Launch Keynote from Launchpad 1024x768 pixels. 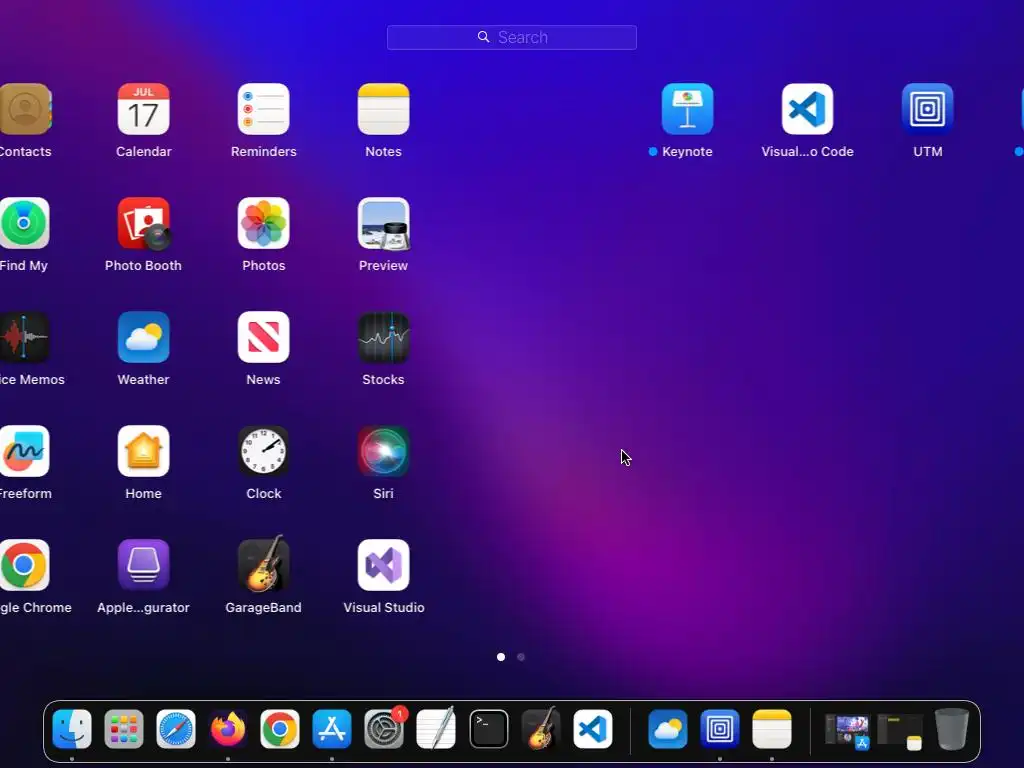tap(687, 109)
